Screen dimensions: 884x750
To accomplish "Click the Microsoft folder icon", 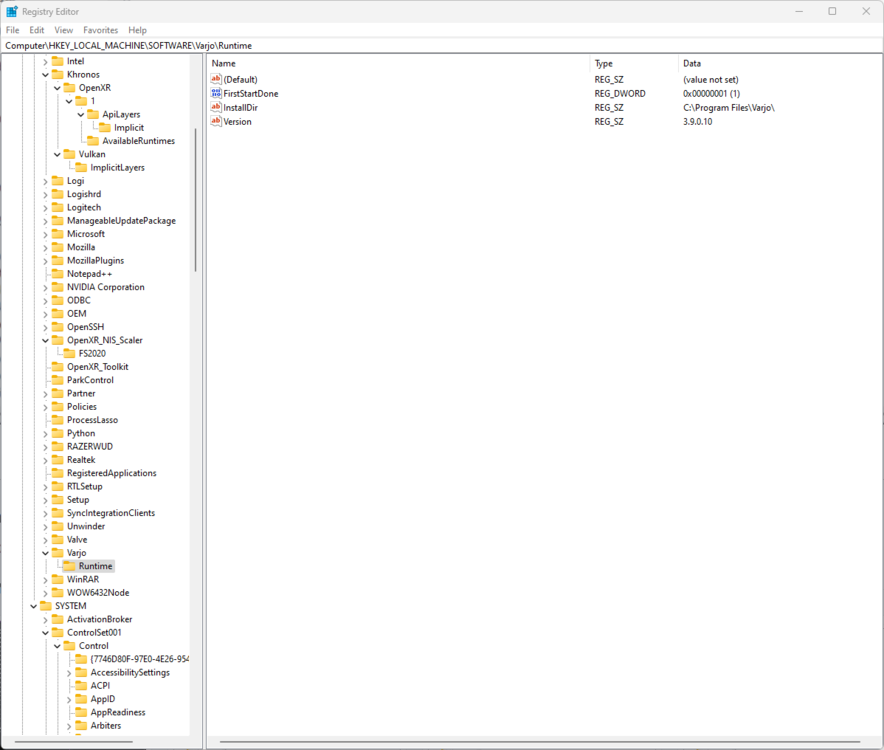I will point(58,233).
